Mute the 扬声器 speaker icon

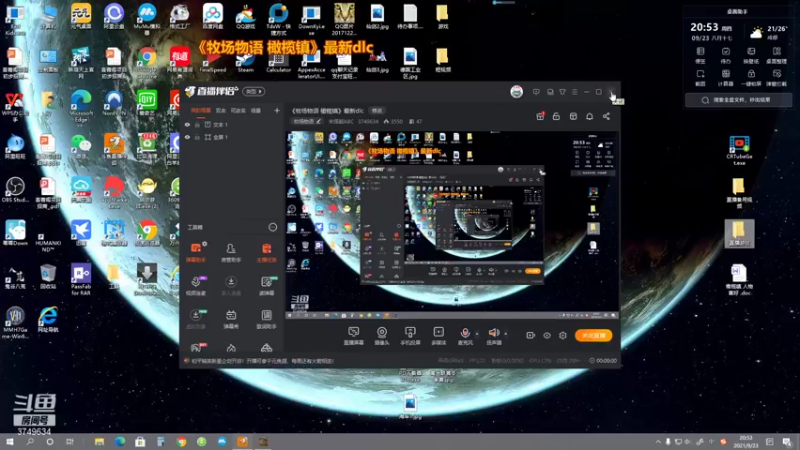[493, 333]
